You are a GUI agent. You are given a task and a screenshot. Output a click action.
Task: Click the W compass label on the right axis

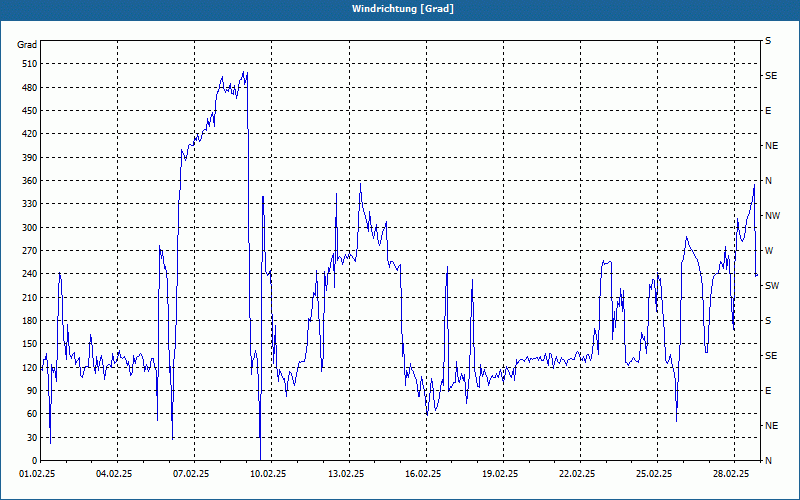(769, 251)
